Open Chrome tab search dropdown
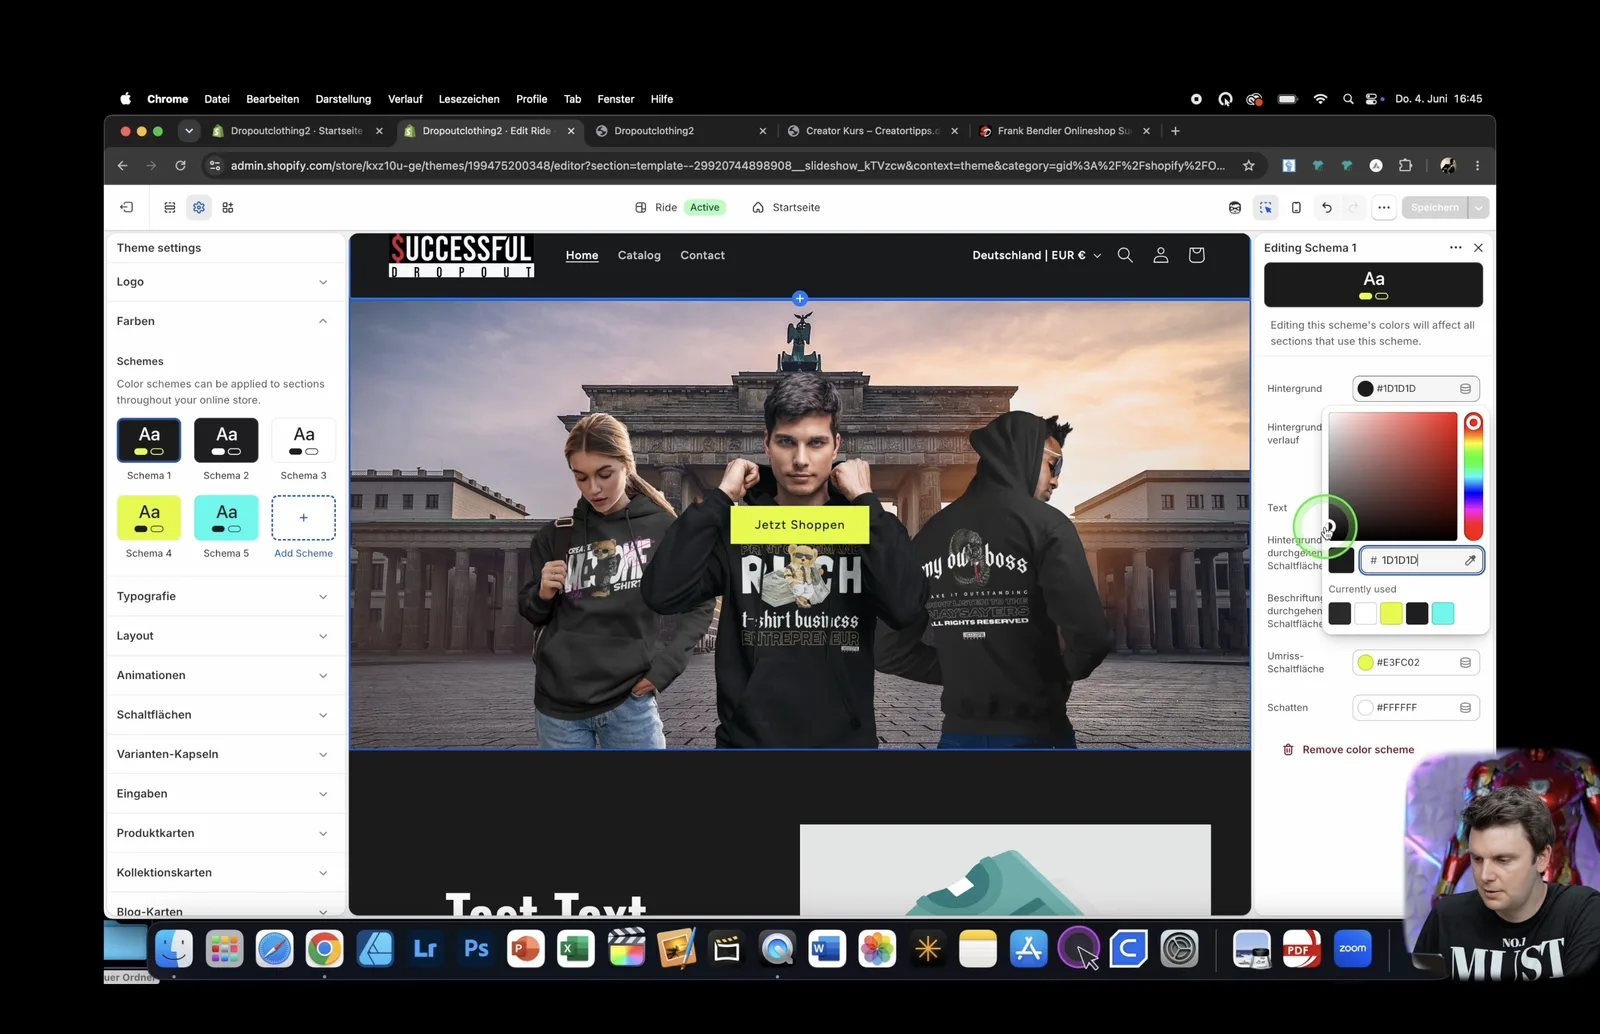 point(189,131)
